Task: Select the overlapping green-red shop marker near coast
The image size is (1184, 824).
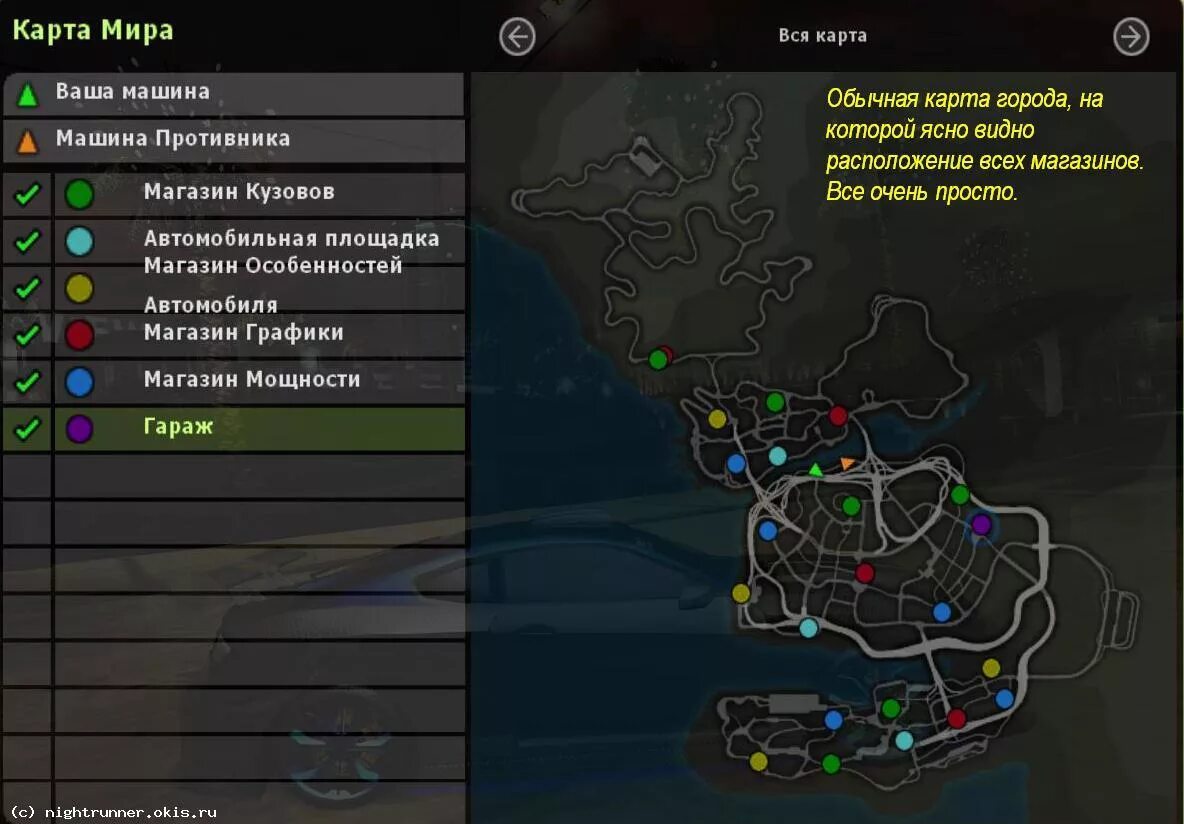Action: [x=661, y=358]
